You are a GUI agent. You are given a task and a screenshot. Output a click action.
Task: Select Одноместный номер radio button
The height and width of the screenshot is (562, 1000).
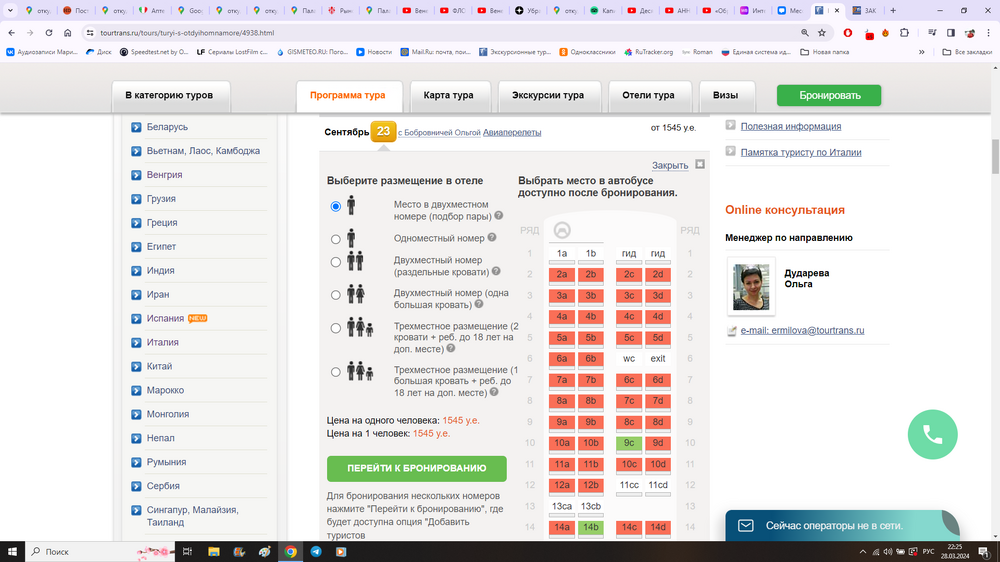pyautogui.click(x=336, y=239)
